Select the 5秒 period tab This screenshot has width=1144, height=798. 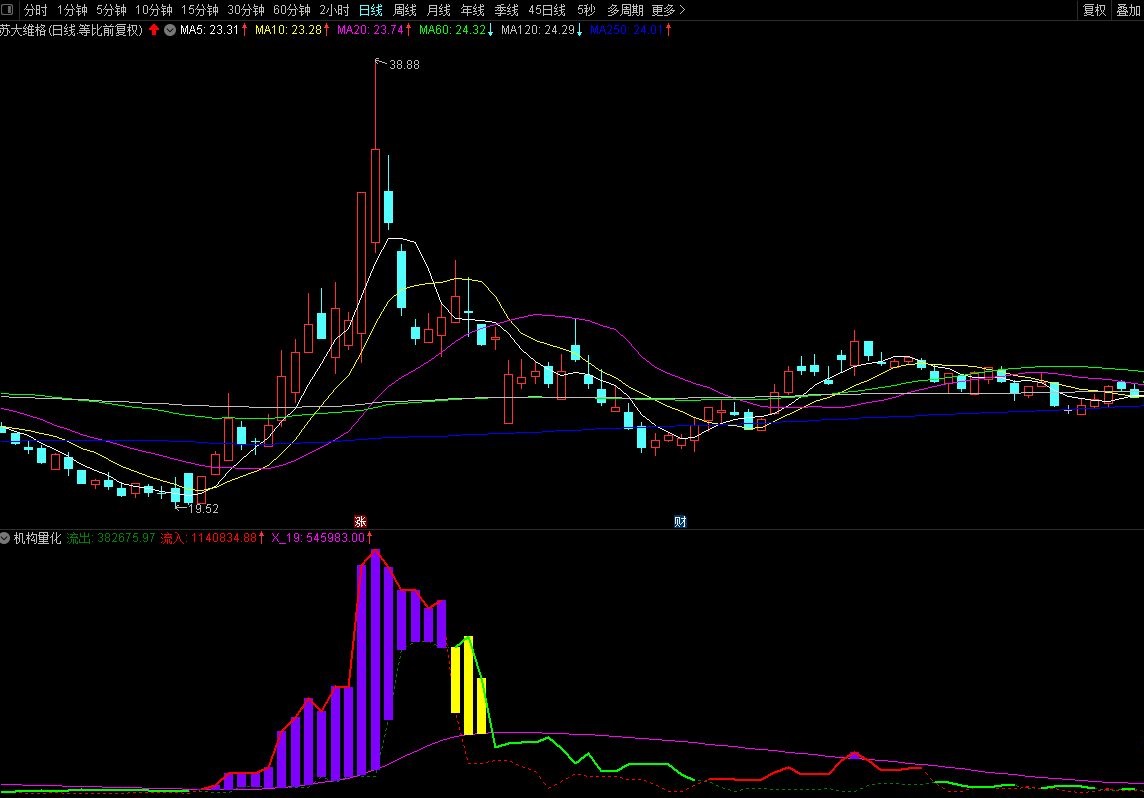click(x=586, y=10)
